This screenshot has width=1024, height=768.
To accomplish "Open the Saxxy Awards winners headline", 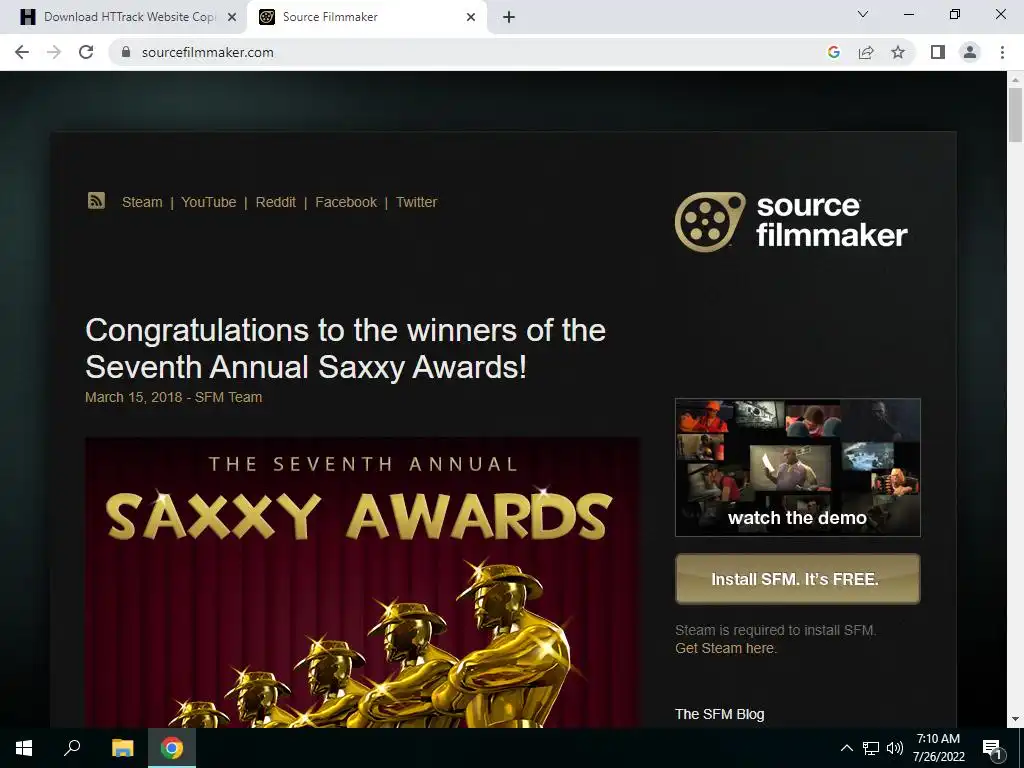I will click(345, 348).
